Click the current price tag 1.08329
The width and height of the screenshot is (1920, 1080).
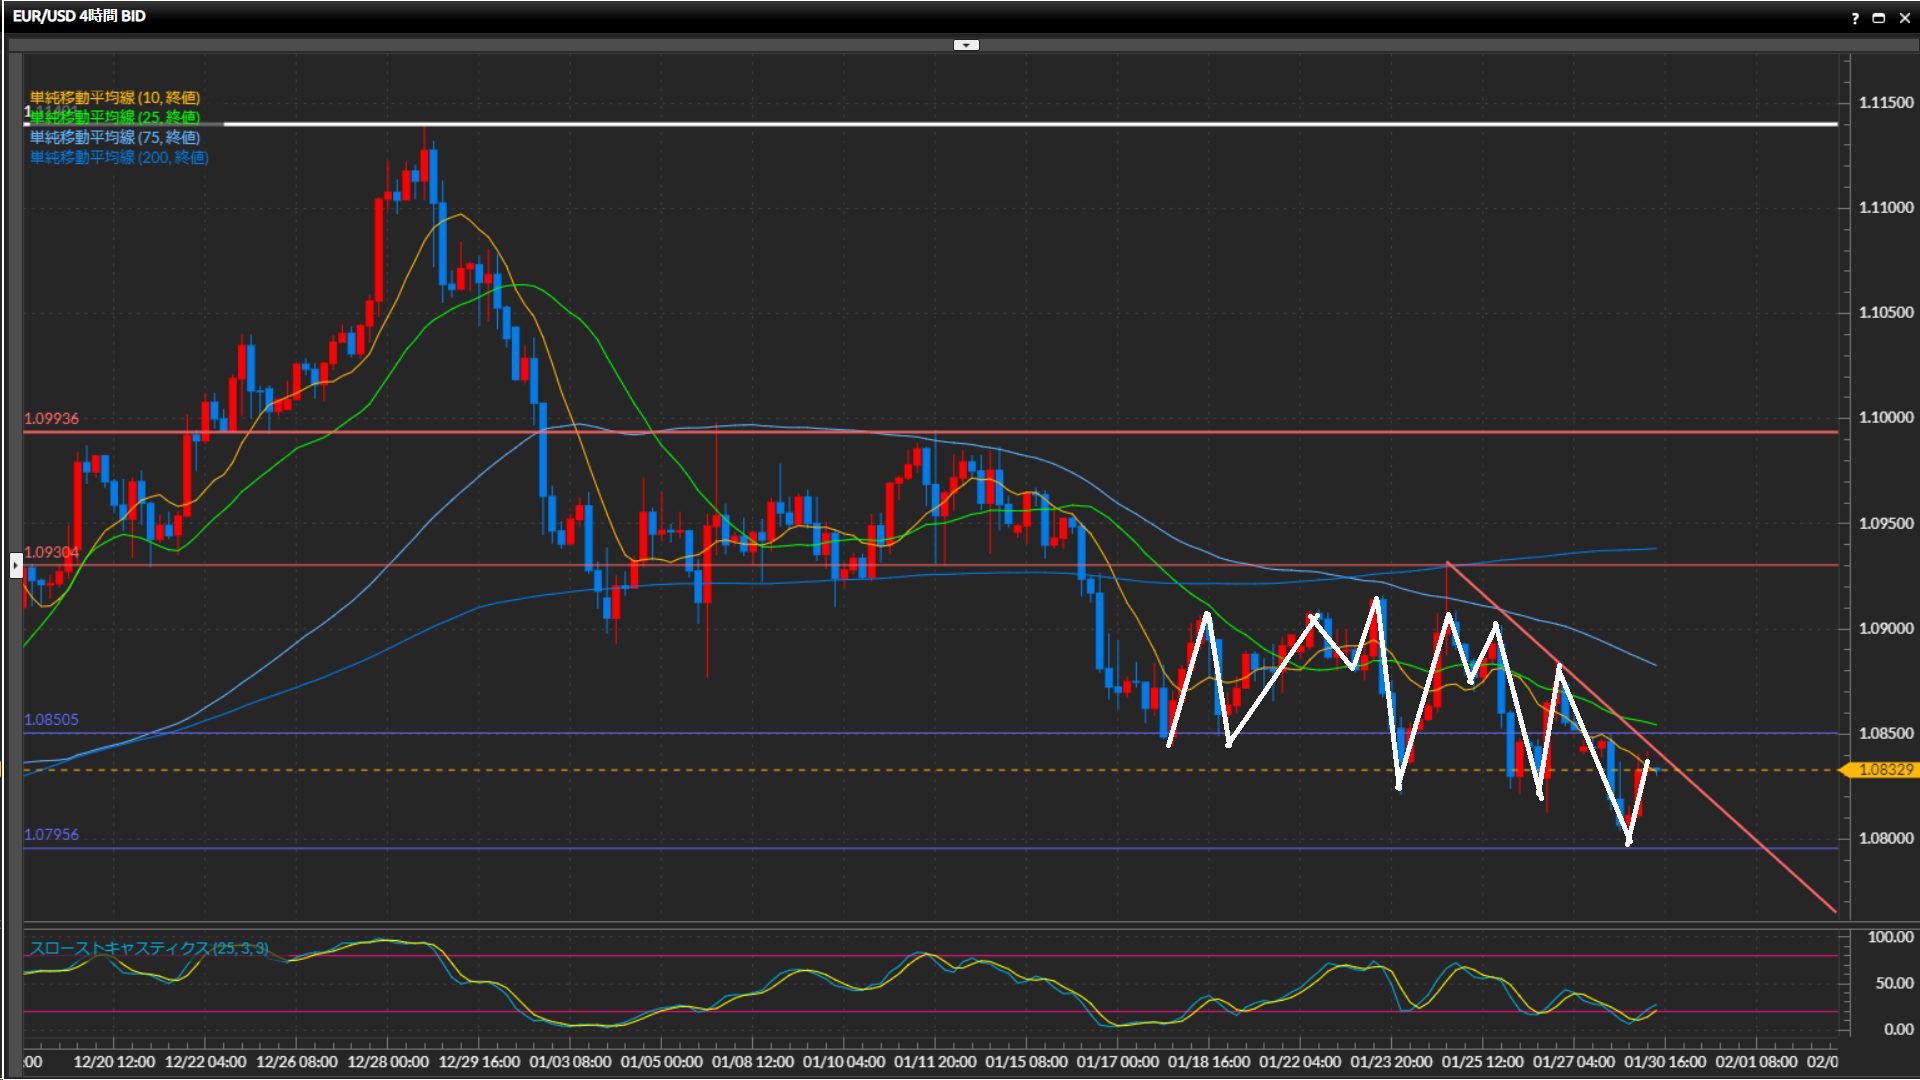coord(1884,769)
